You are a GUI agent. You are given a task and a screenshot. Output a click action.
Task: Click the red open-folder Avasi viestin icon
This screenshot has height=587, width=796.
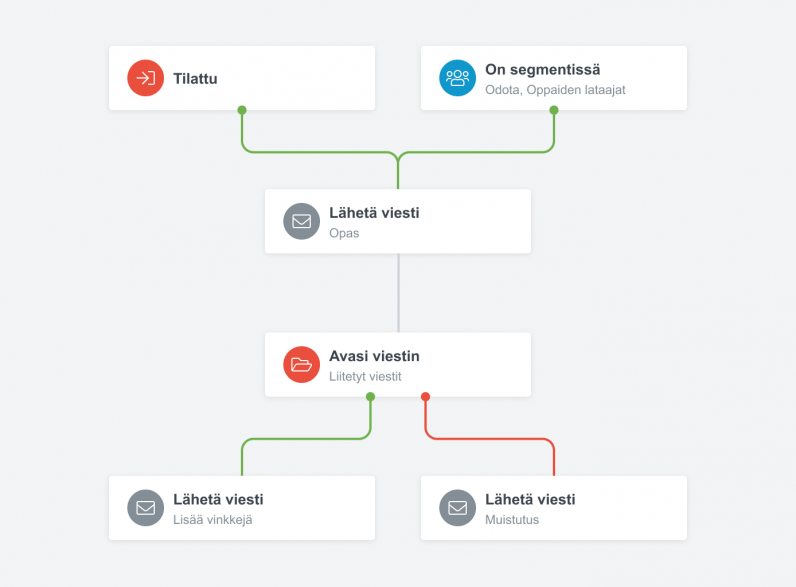(302, 365)
